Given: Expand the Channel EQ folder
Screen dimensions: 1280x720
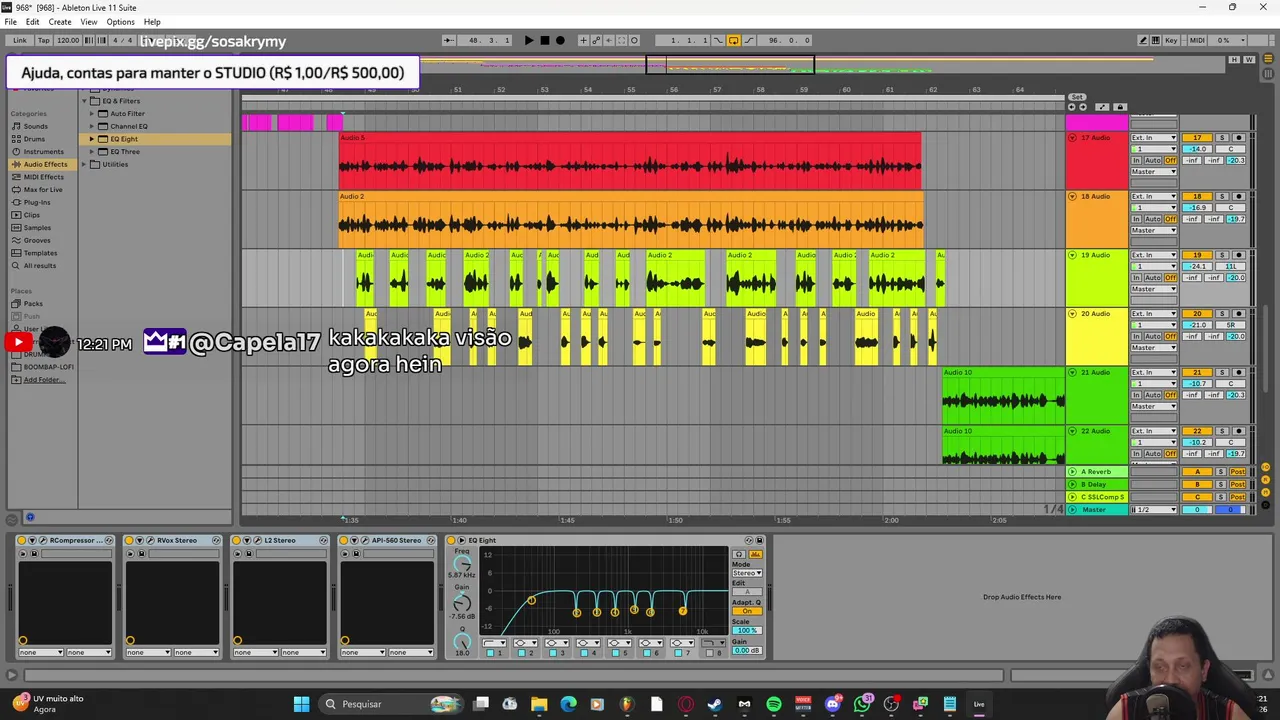Looking at the screenshot, I should coord(91,126).
